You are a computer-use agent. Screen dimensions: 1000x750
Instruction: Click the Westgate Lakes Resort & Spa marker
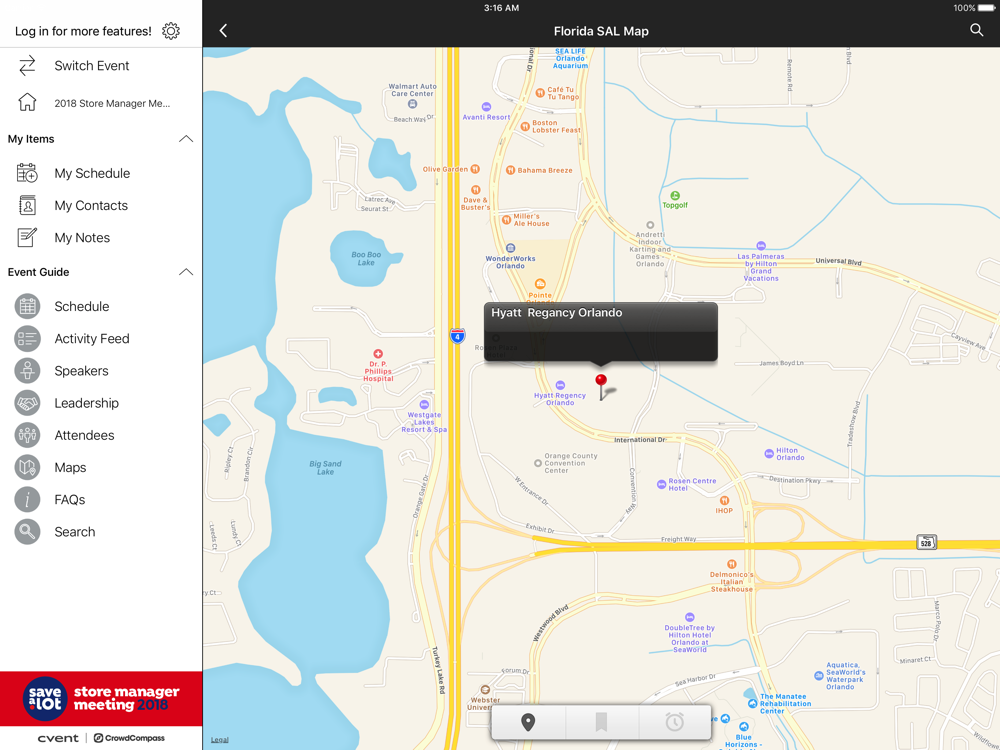[424, 404]
